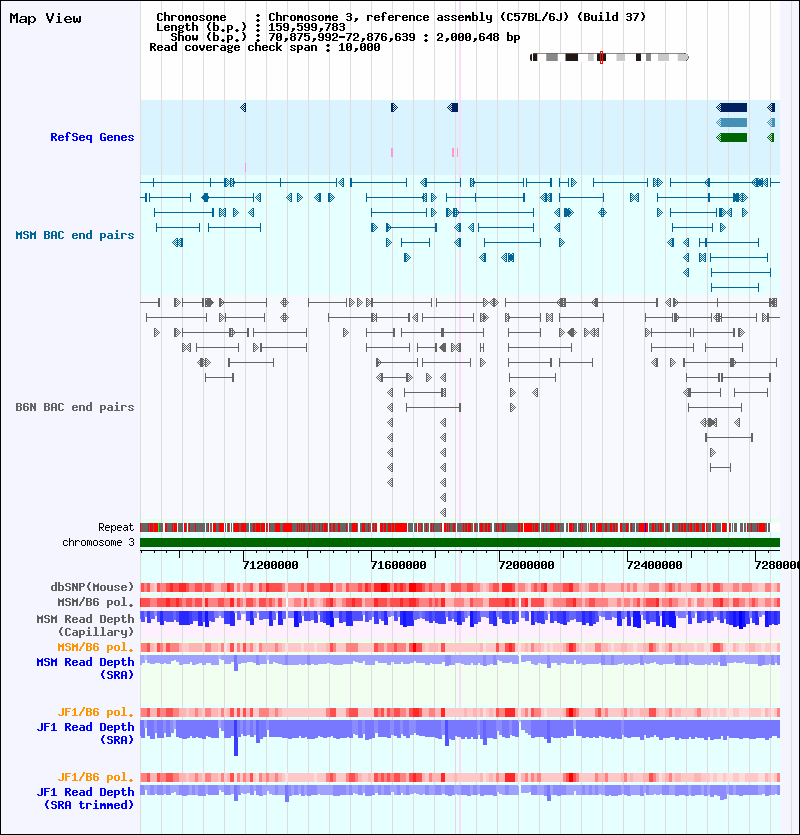Click the JF1 Read Depth (SRA) label
800x835 pixels.
pyautogui.click(x=85, y=733)
